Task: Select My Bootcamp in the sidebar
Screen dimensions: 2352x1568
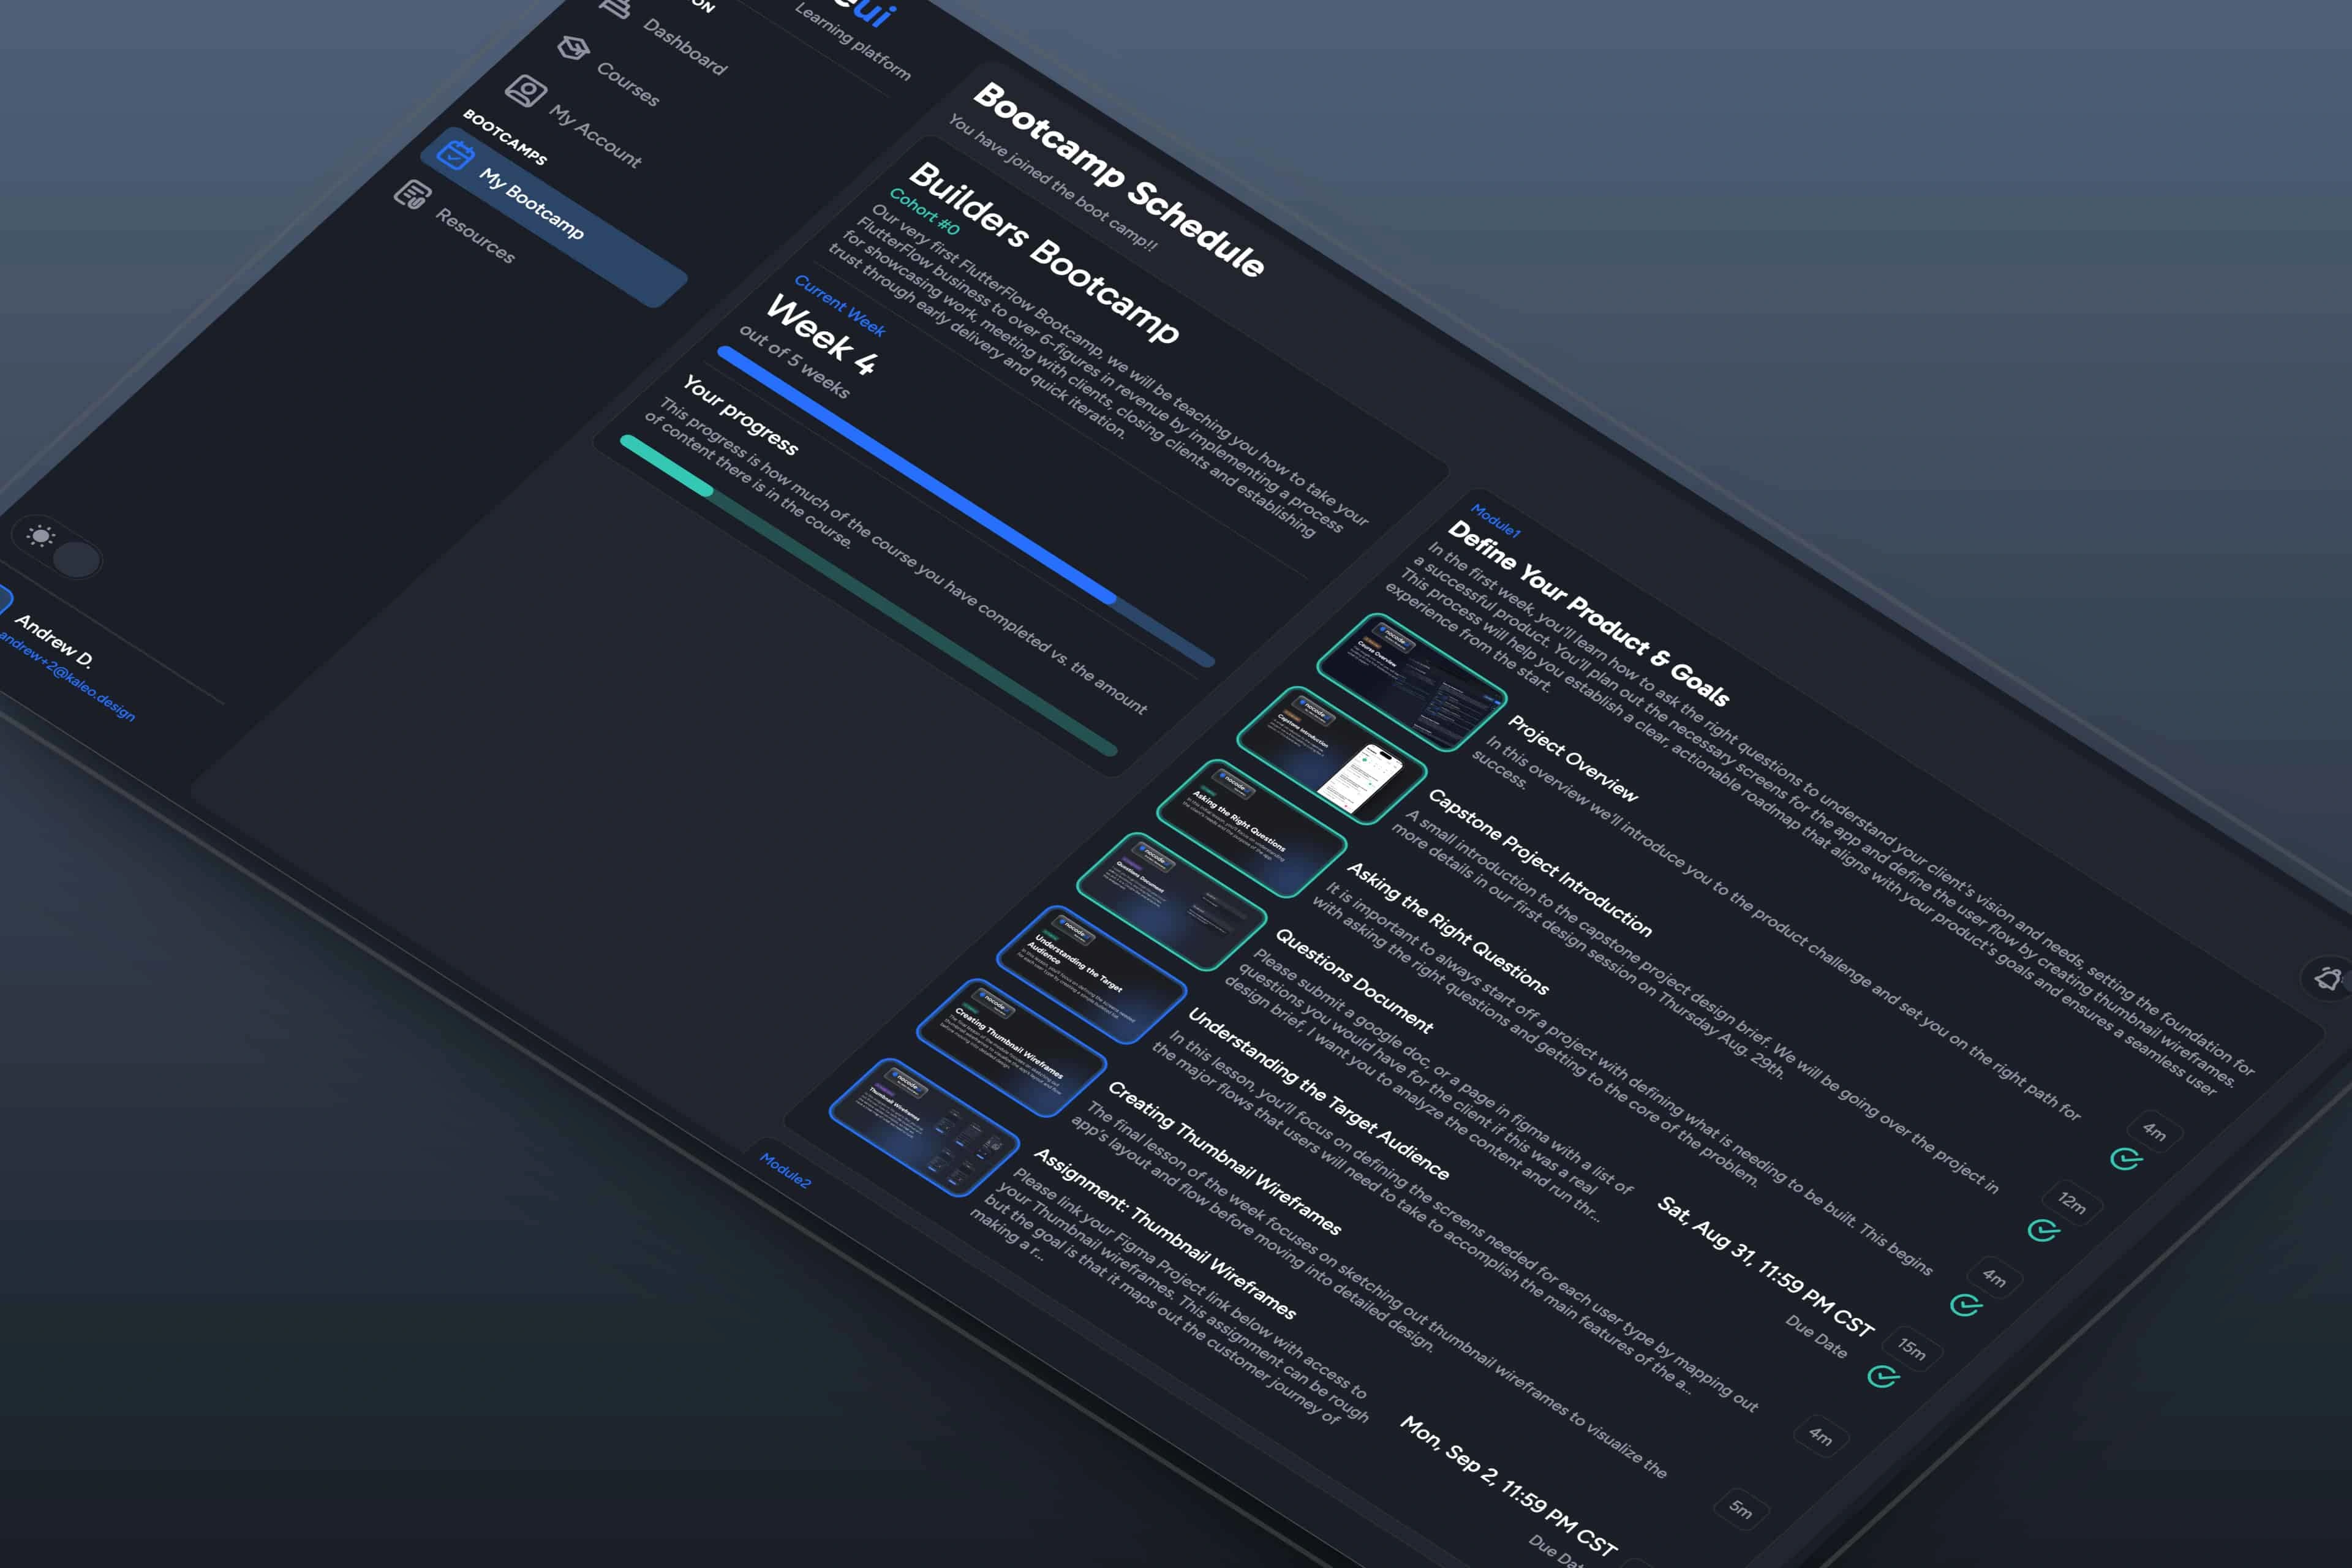Action: click(553, 216)
